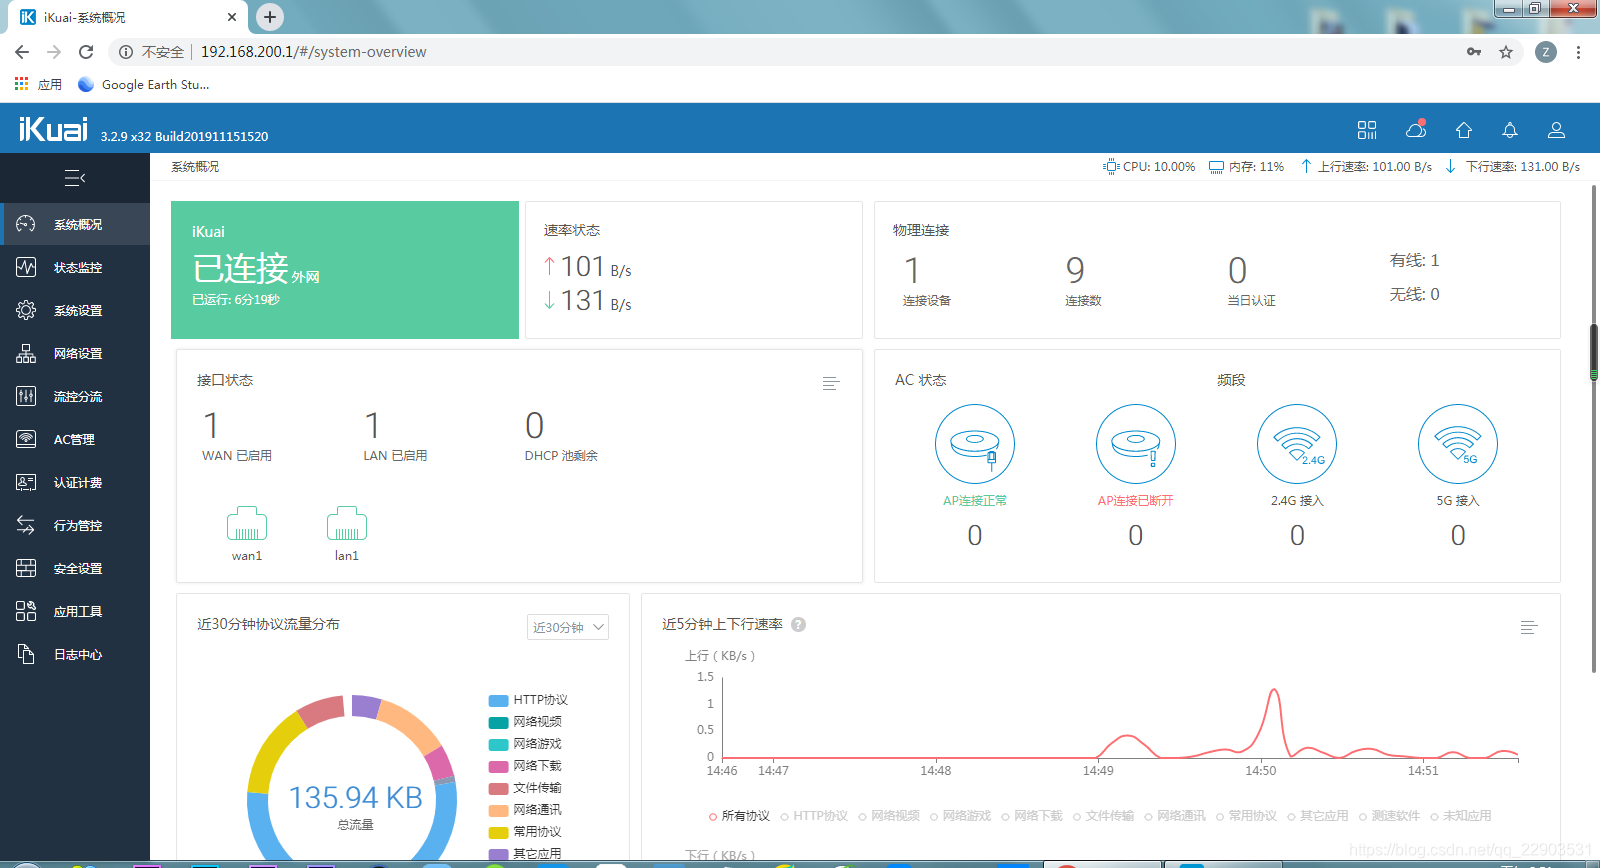Click the 网络下载 pink legend swatch
The height and width of the screenshot is (868, 1600).
[498, 766]
